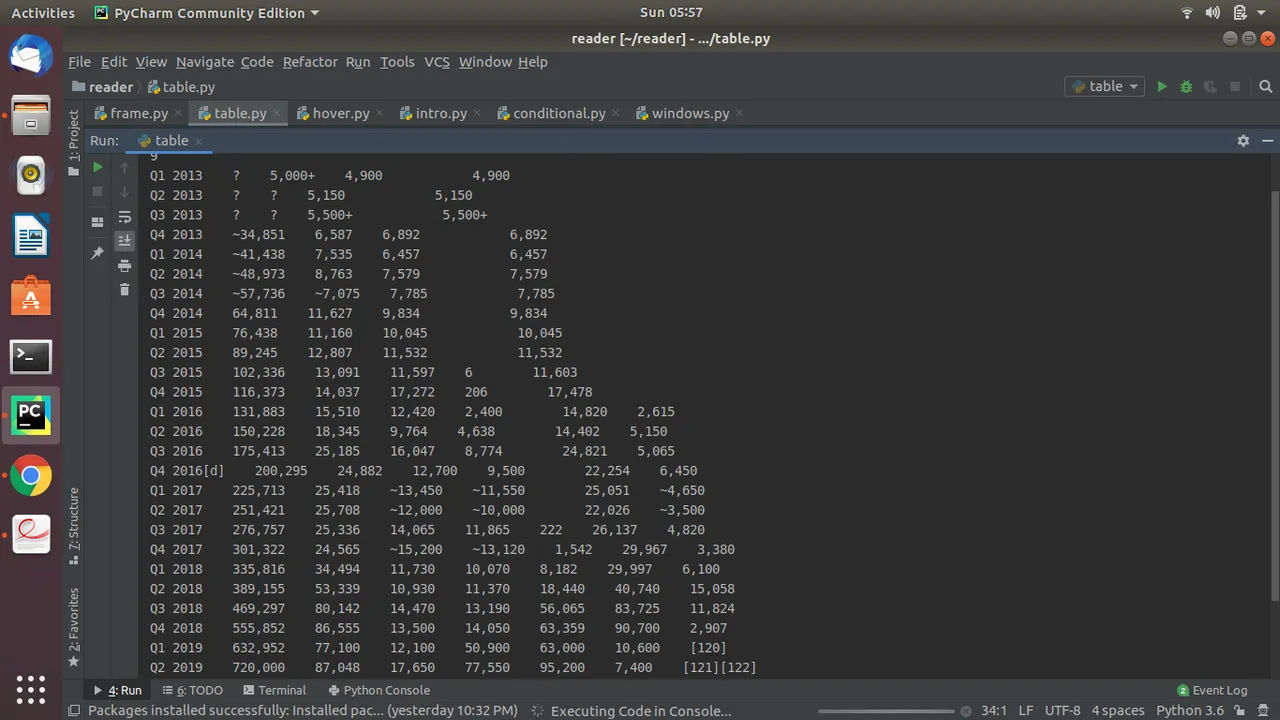1280x720 pixels.
Task: Toggle scroll to end of console output
Action: click(x=124, y=241)
